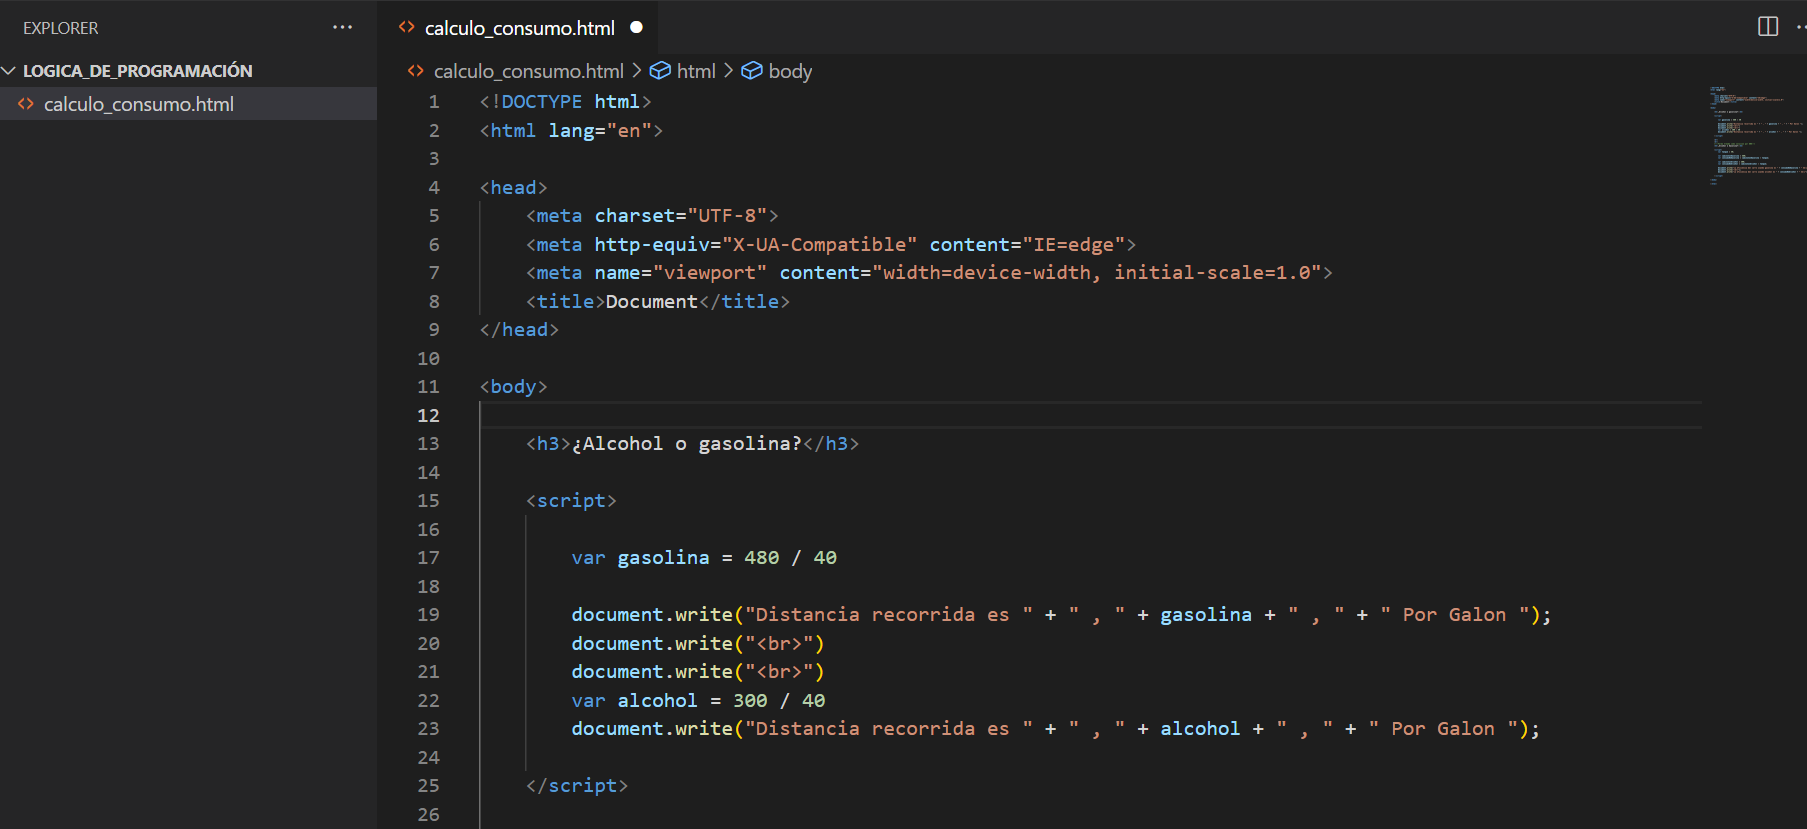Open calculo_consumo.html breadcrumb item
Screen dimensions: 1807x829
[x=528, y=71]
